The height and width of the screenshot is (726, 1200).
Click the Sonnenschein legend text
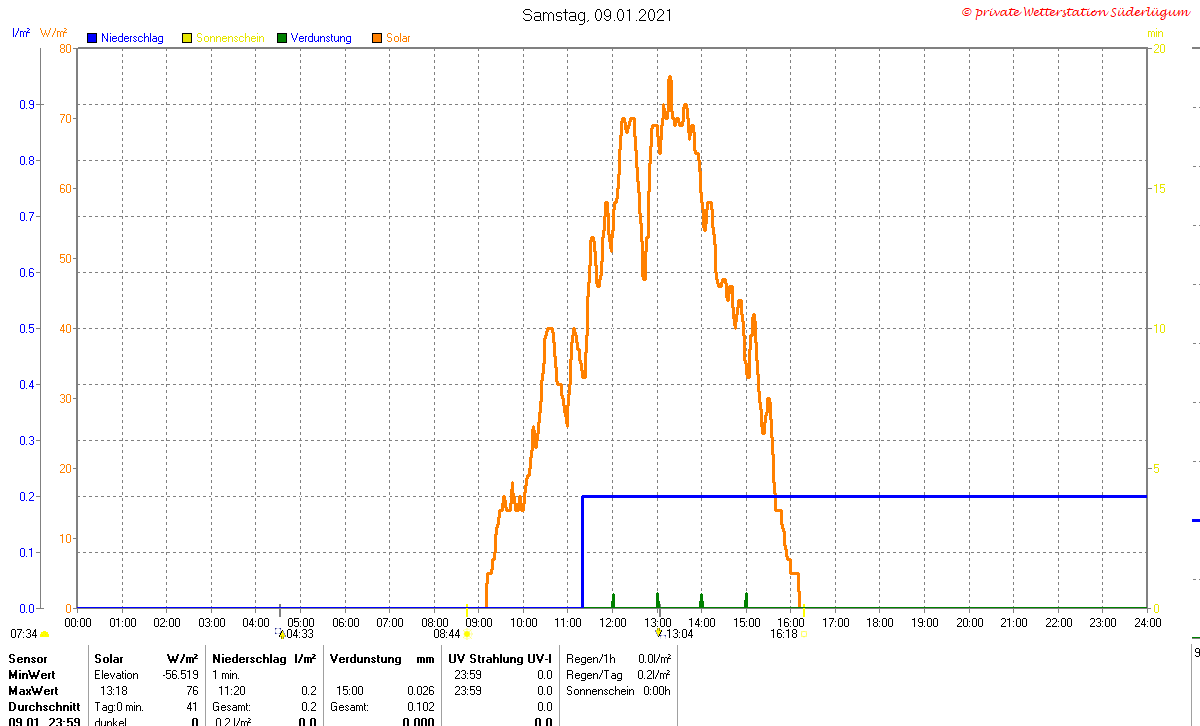tap(230, 38)
